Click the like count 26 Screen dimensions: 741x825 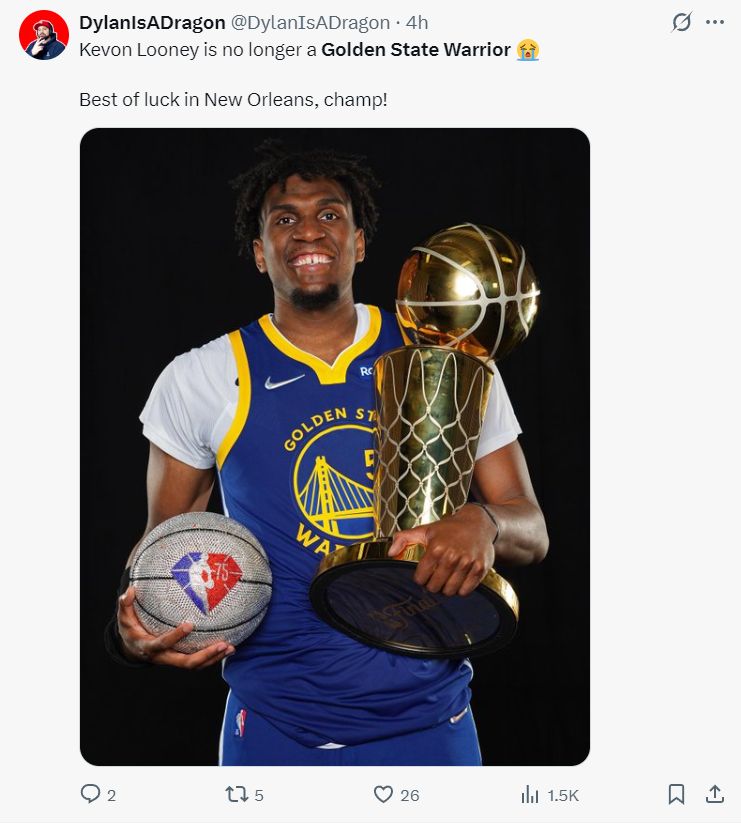(x=409, y=796)
